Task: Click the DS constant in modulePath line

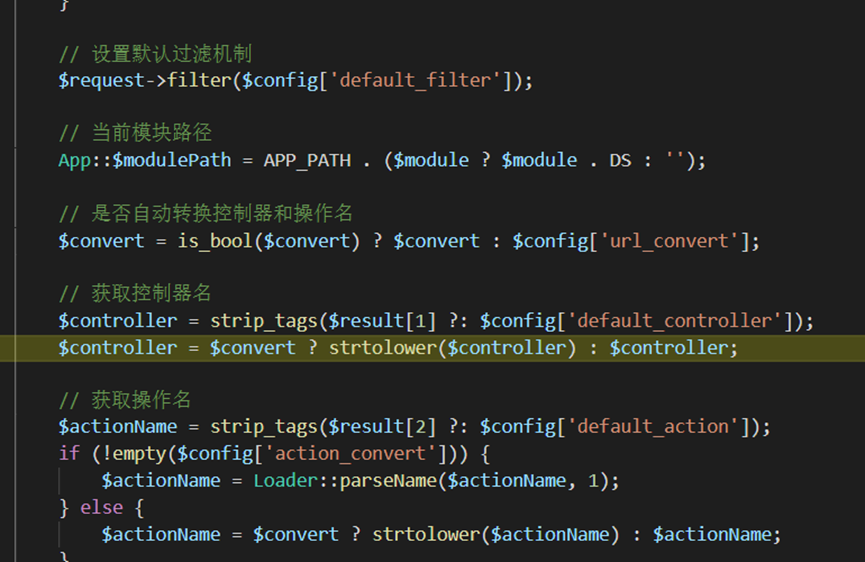Action: pyautogui.click(x=620, y=160)
